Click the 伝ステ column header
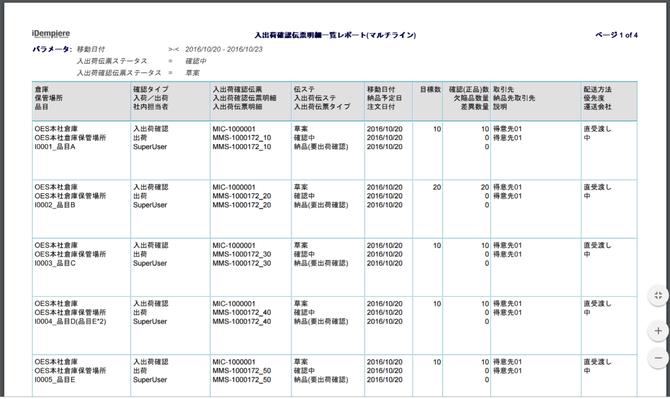670x399 pixels. pos(304,89)
